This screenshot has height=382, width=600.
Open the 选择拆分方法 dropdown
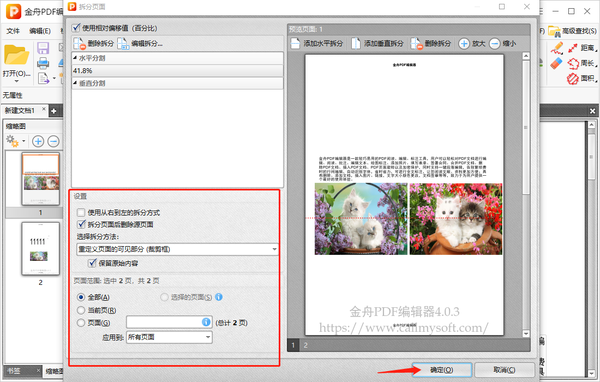pos(177,249)
